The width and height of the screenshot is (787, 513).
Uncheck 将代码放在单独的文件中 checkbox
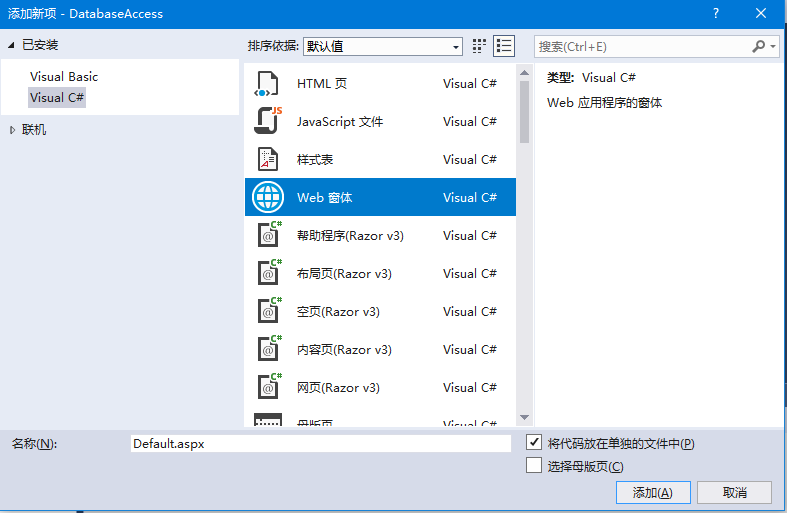534,443
